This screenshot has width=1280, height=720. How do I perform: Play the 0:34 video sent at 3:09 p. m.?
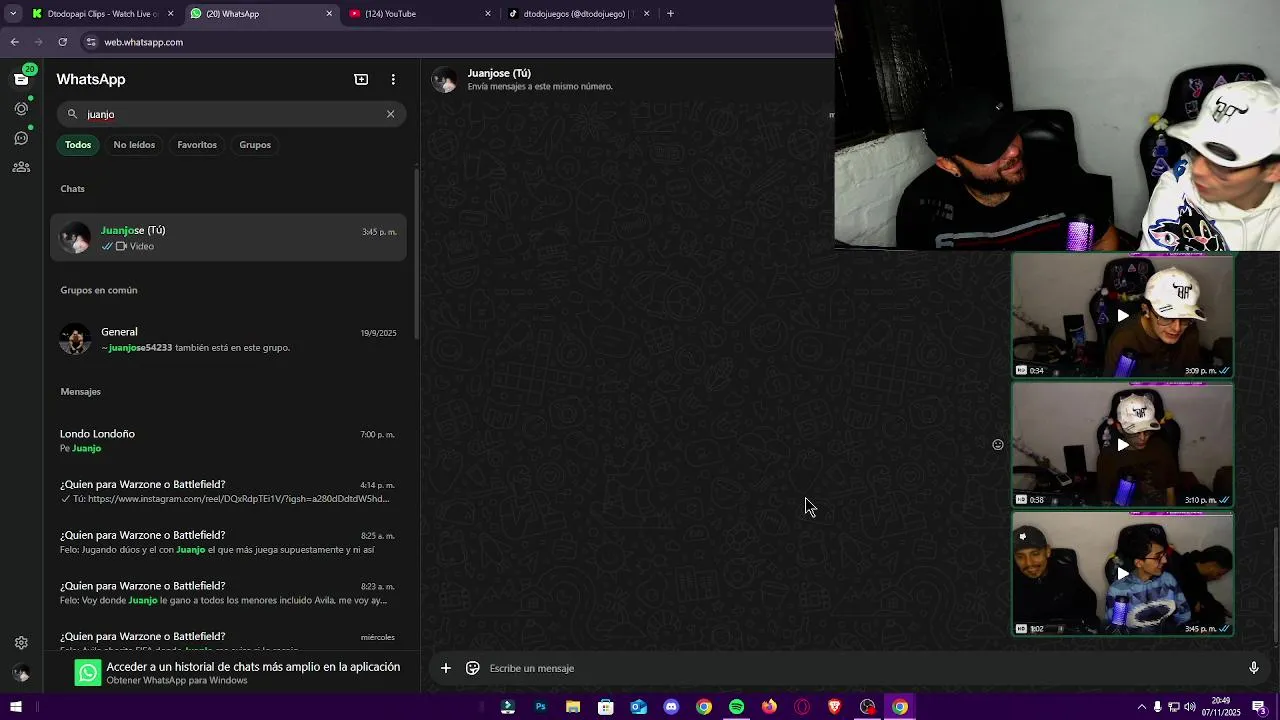[x=1123, y=315]
